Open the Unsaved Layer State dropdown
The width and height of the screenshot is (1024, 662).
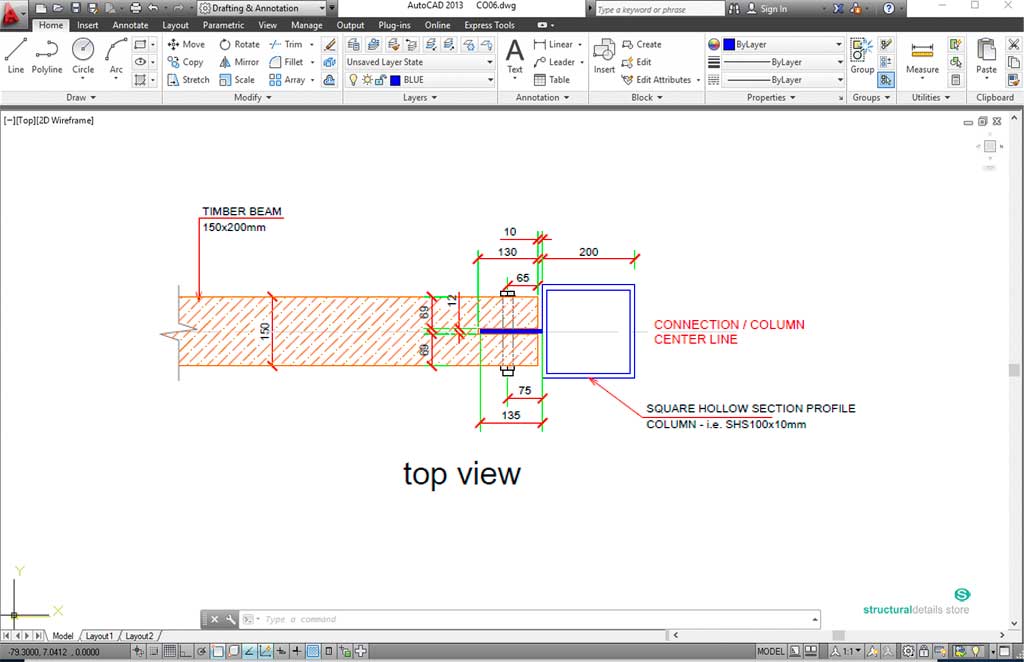(420, 62)
